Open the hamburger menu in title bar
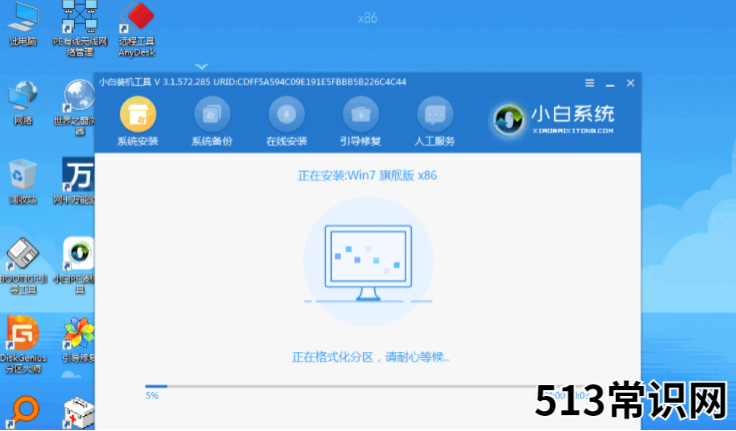 tap(590, 83)
